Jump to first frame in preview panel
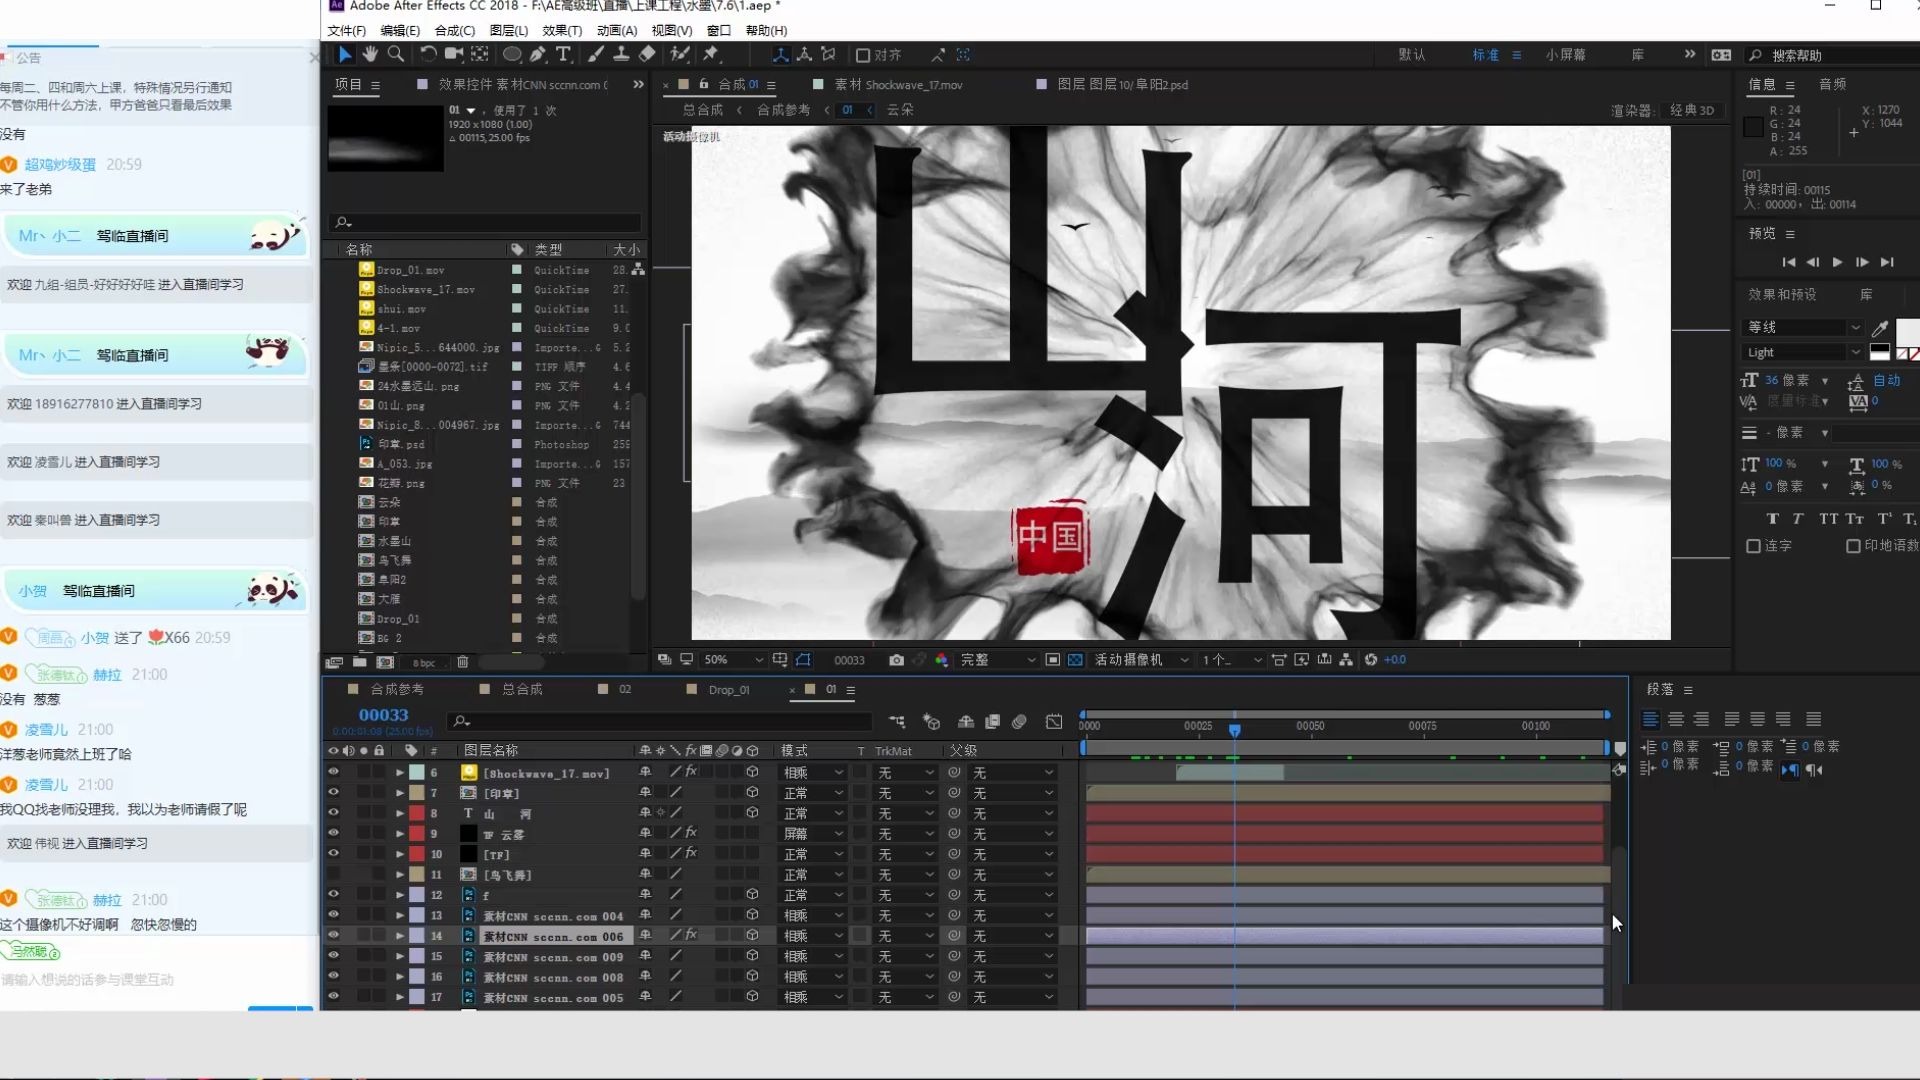 pos(1788,262)
